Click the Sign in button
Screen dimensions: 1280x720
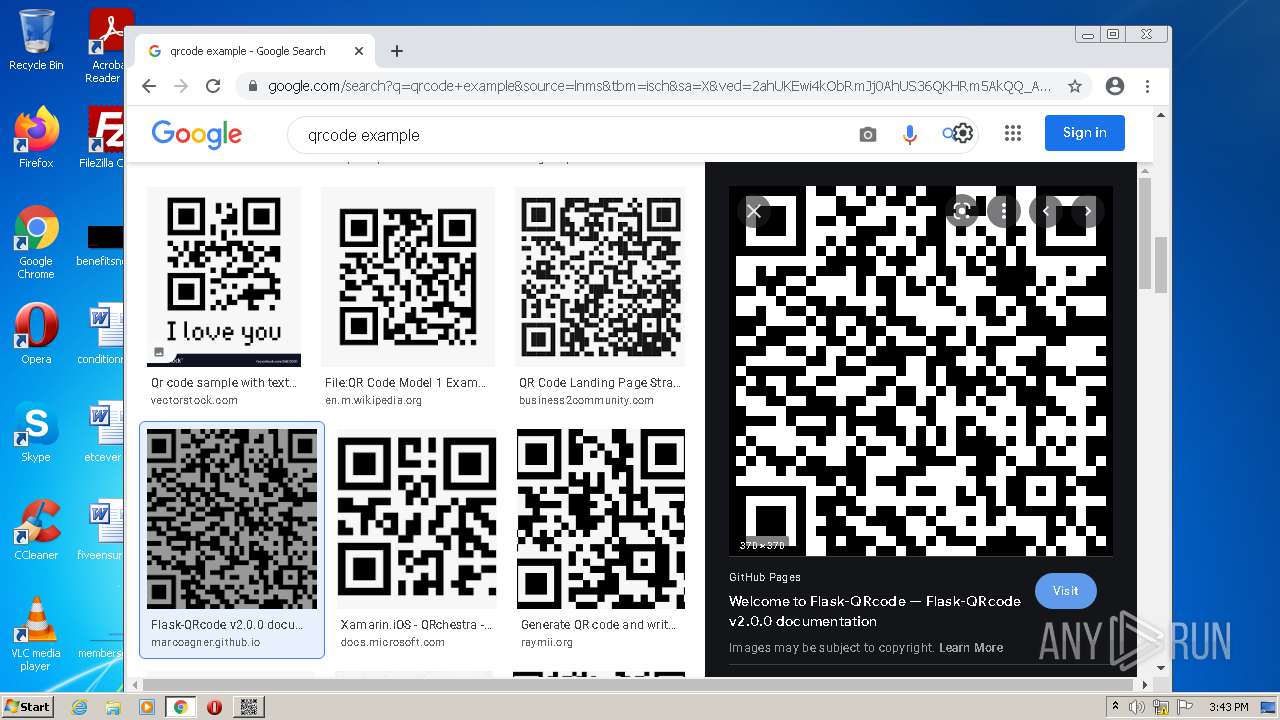pyautogui.click(x=1084, y=133)
